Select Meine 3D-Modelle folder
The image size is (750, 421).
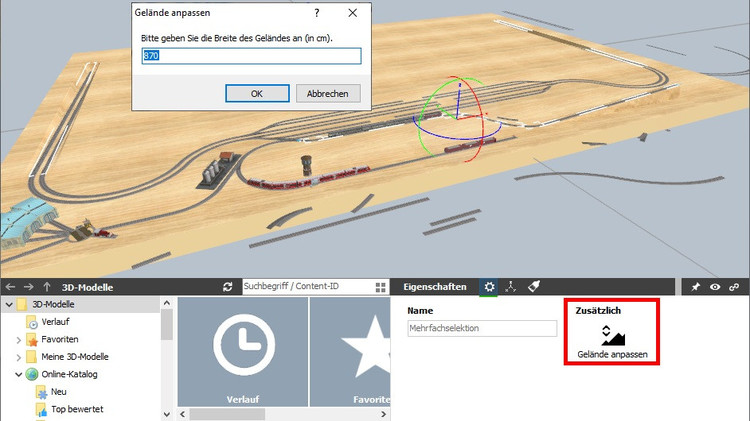(75, 357)
